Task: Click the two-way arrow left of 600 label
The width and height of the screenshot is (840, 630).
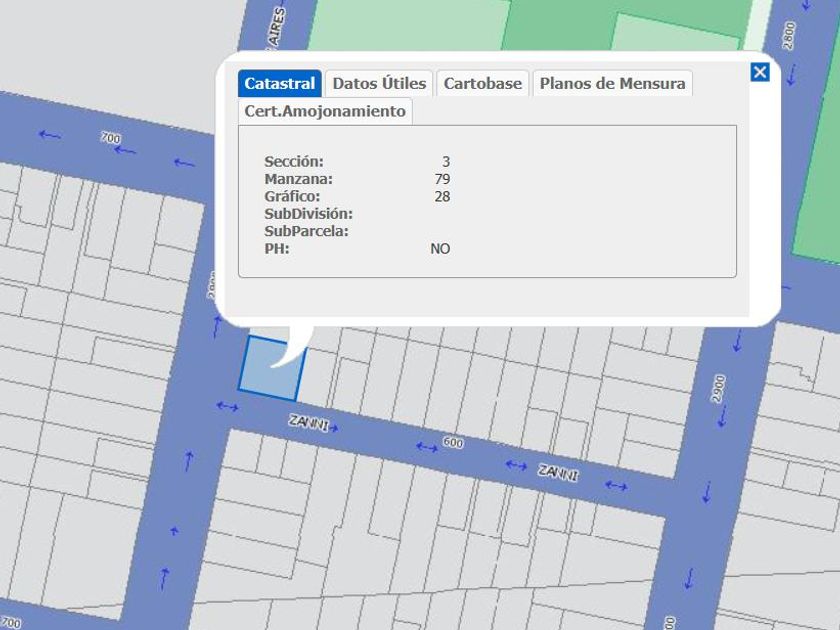Action: click(427, 447)
